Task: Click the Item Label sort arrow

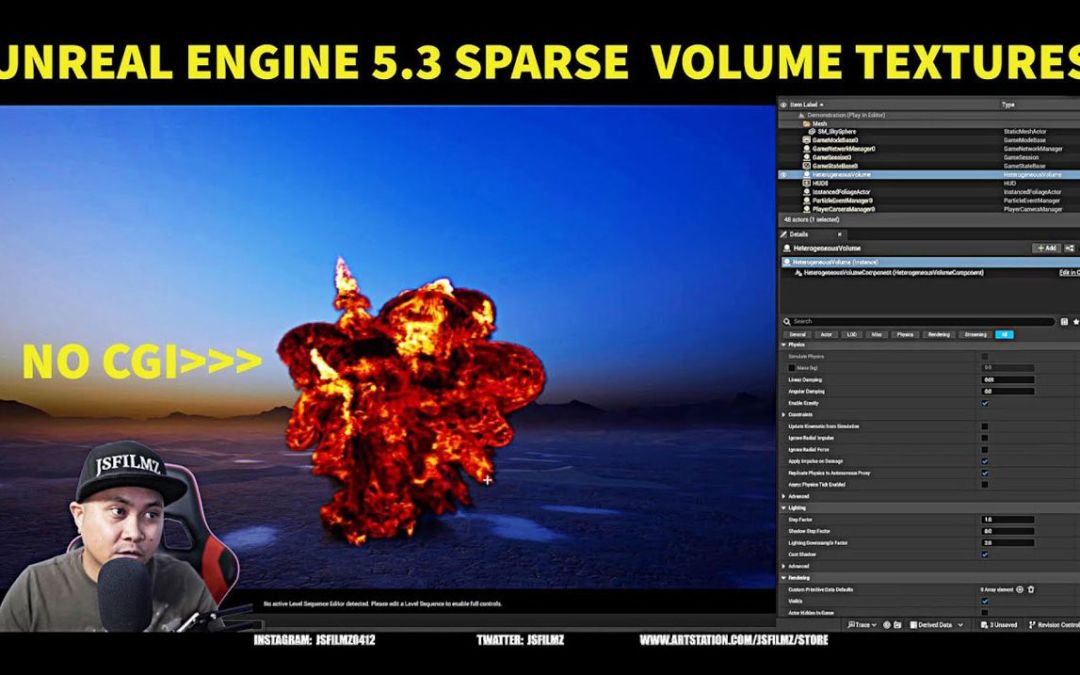Action: 822,105
